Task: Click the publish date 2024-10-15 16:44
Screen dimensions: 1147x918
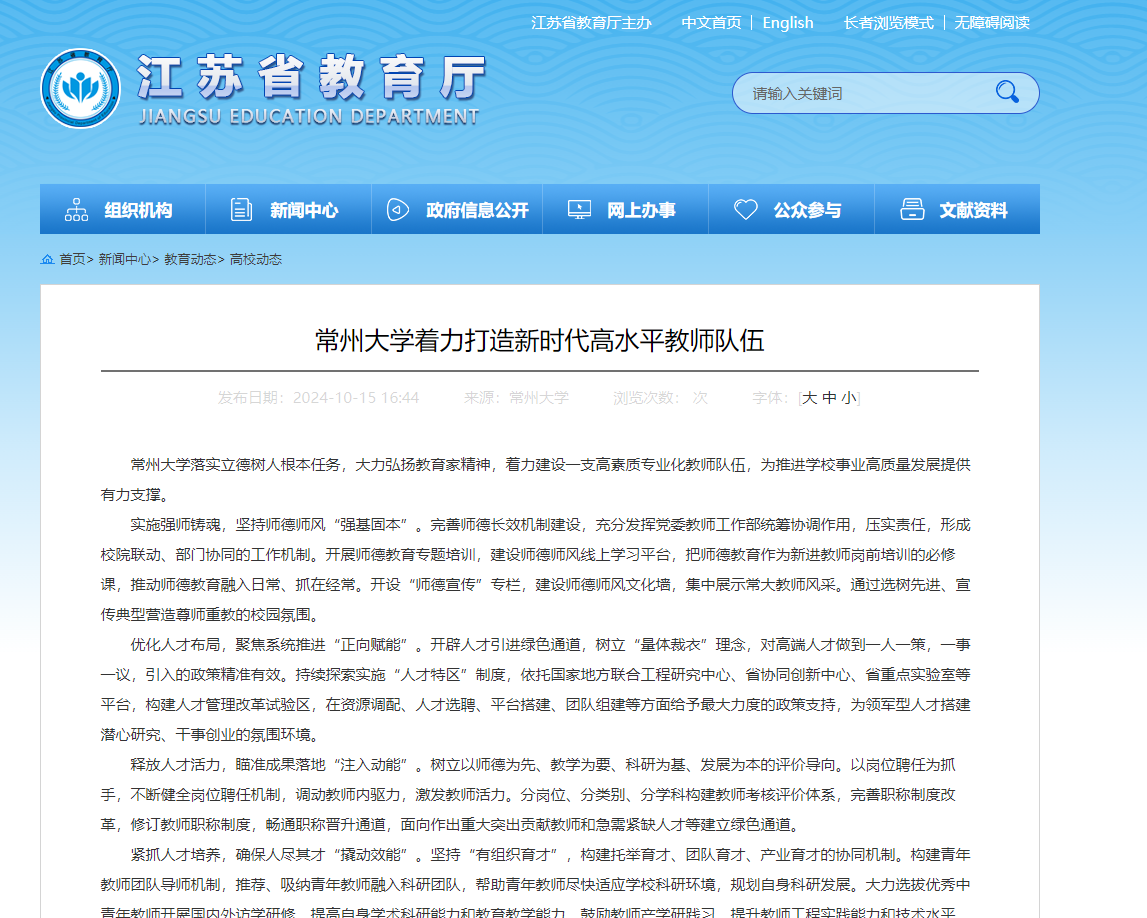Action: pyautogui.click(x=356, y=398)
